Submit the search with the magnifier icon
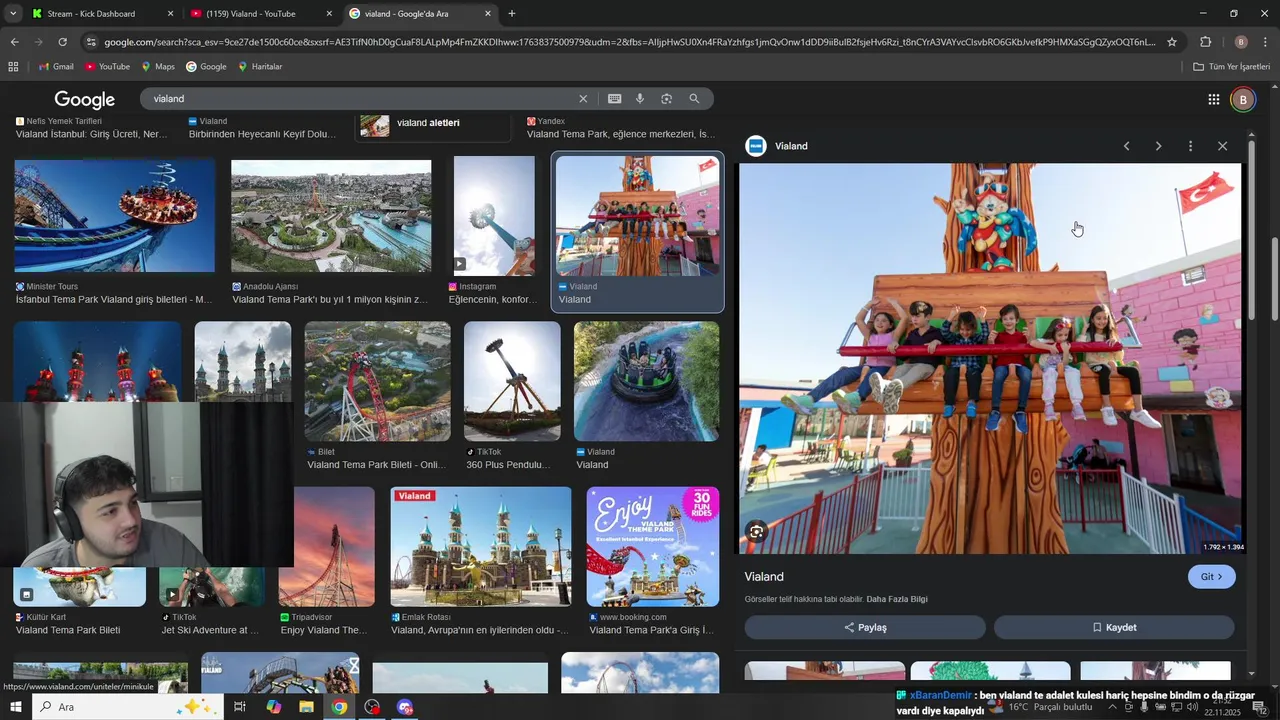1280x720 pixels. pyautogui.click(x=694, y=99)
